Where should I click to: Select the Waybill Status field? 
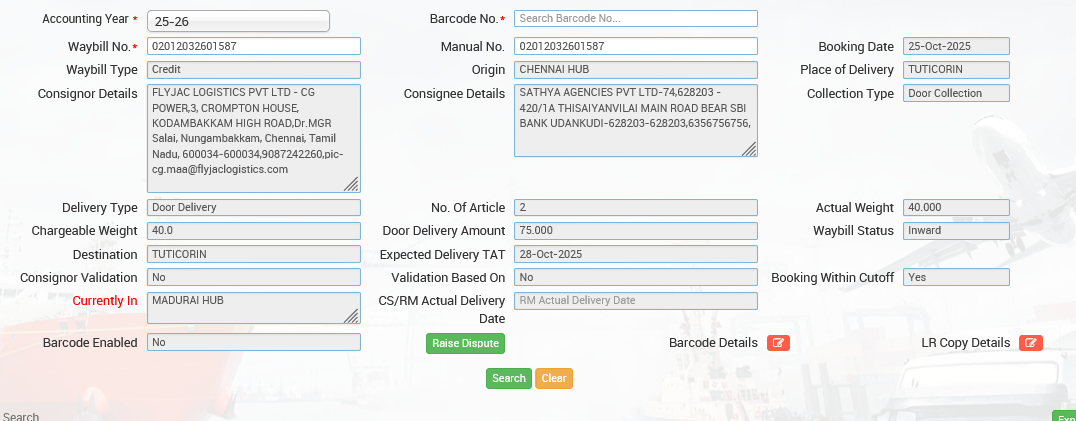[955, 230]
